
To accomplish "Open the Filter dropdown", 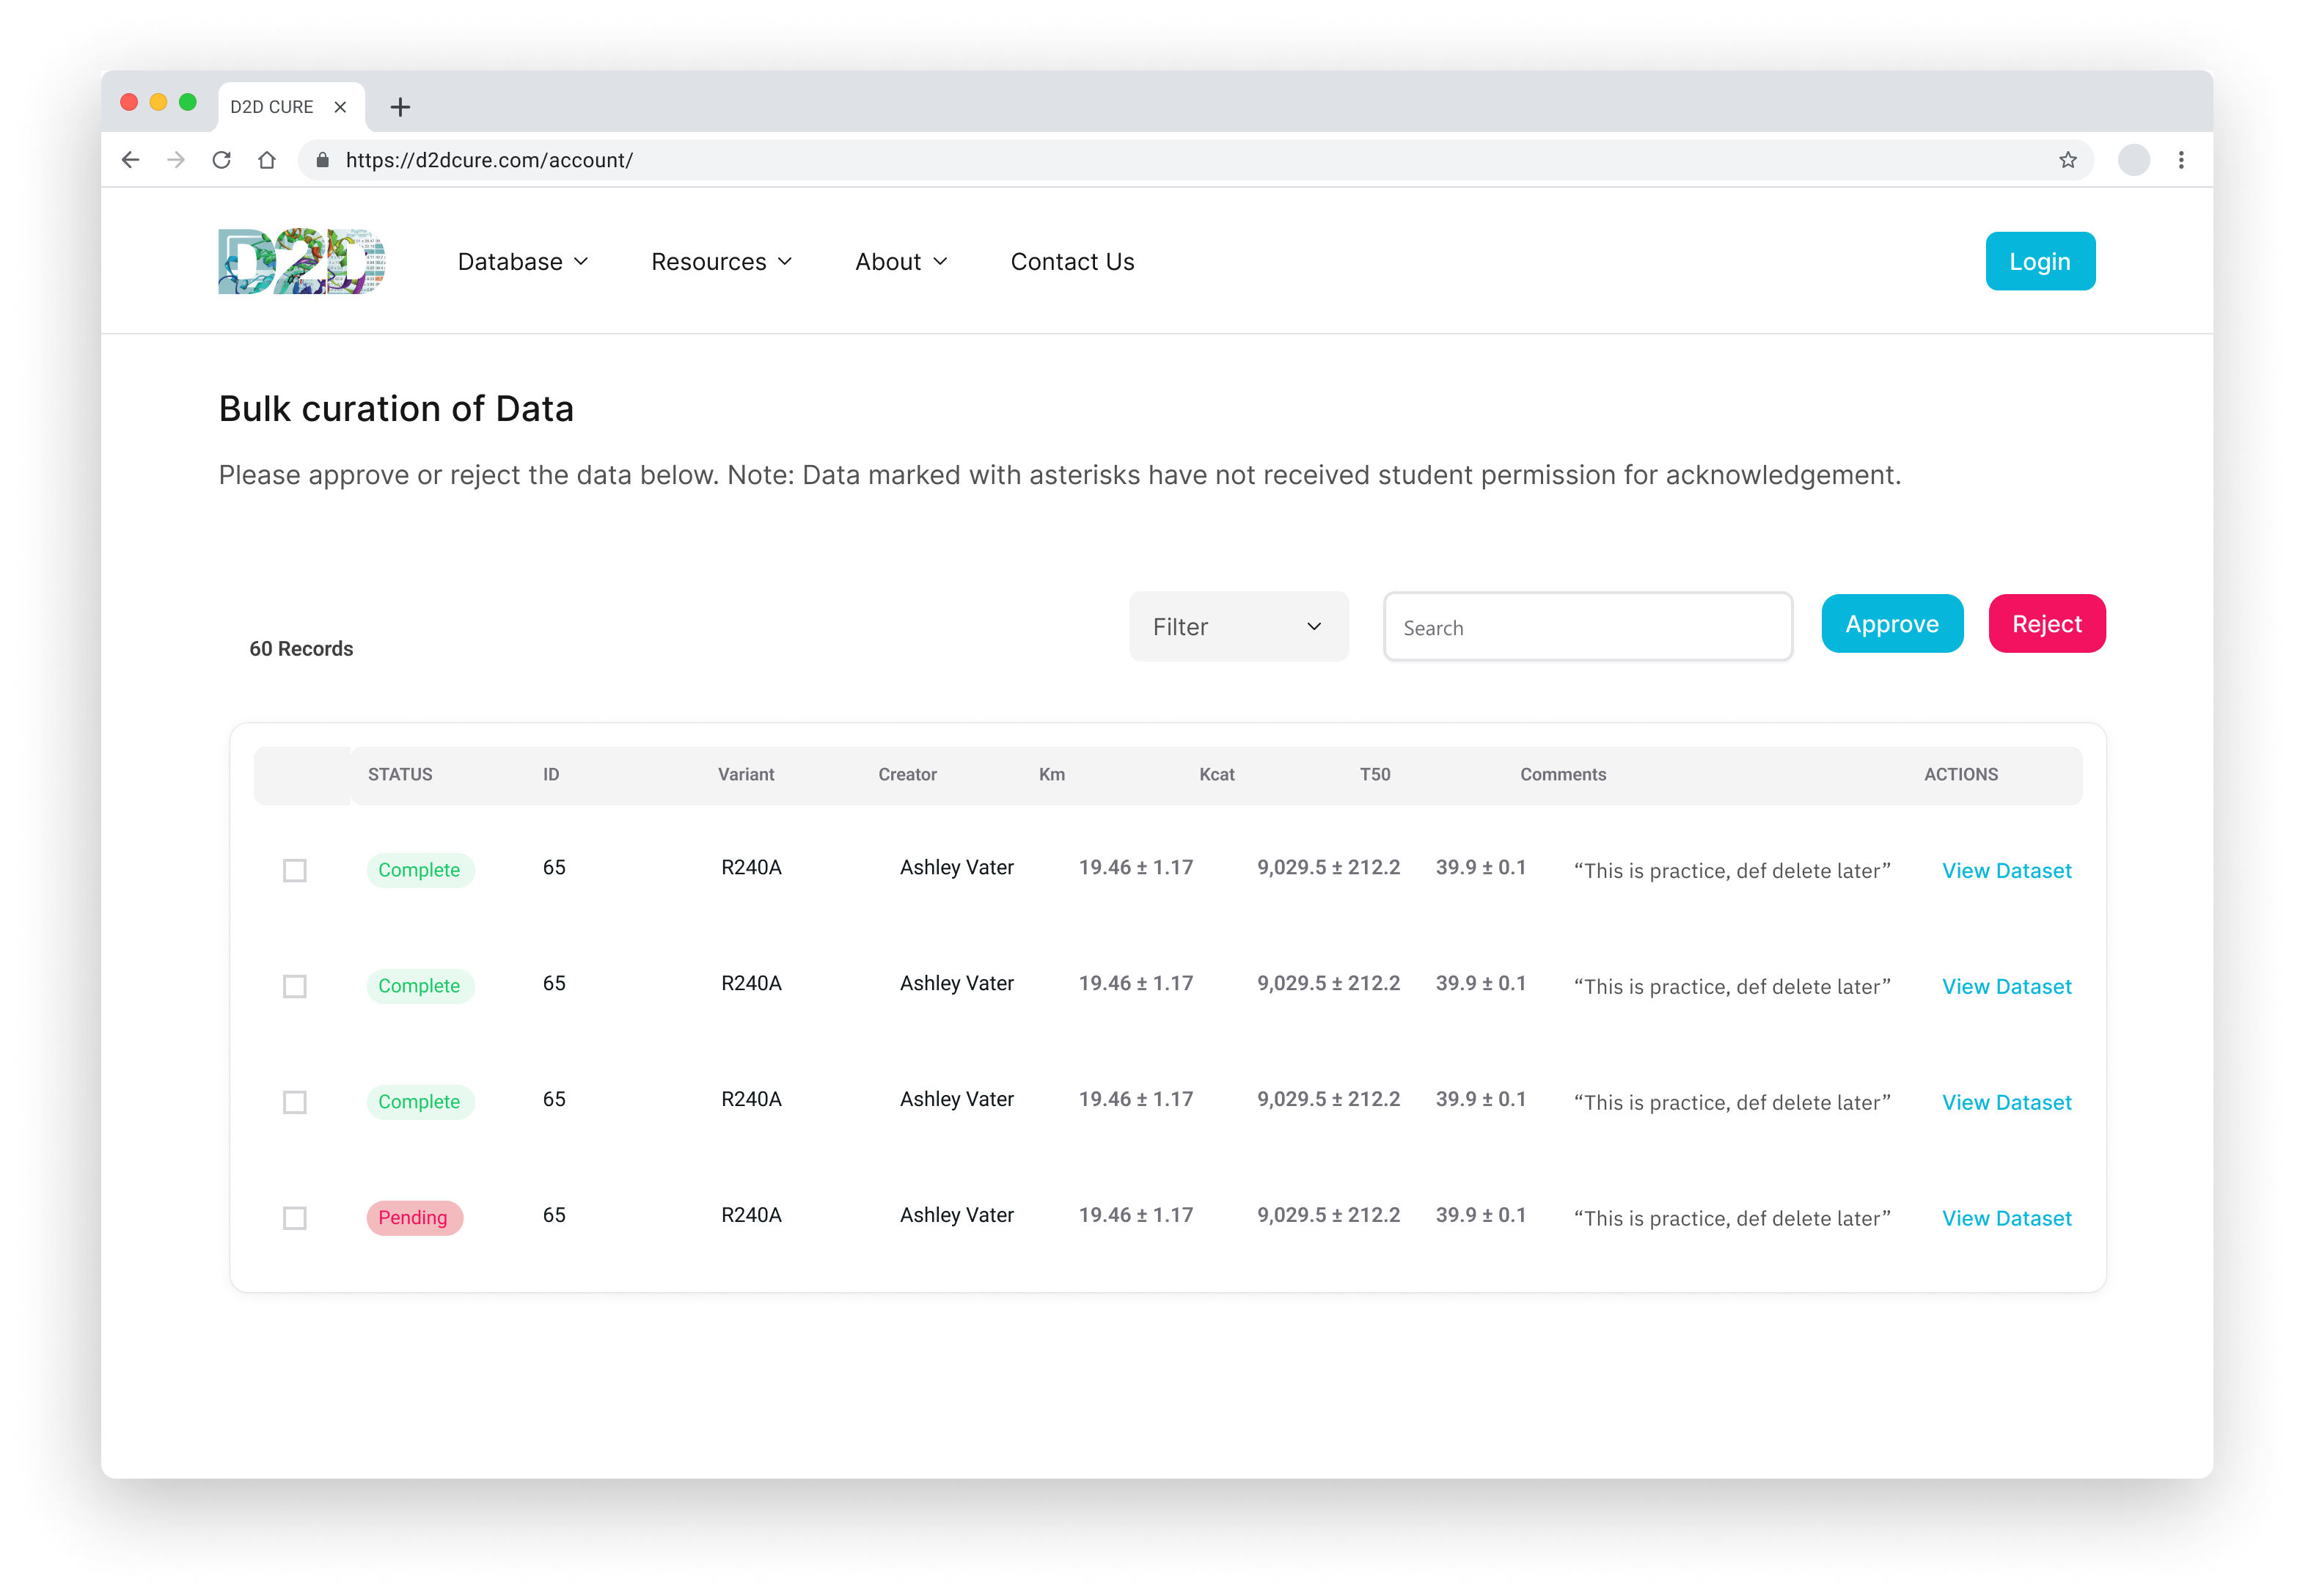I will point(1238,627).
